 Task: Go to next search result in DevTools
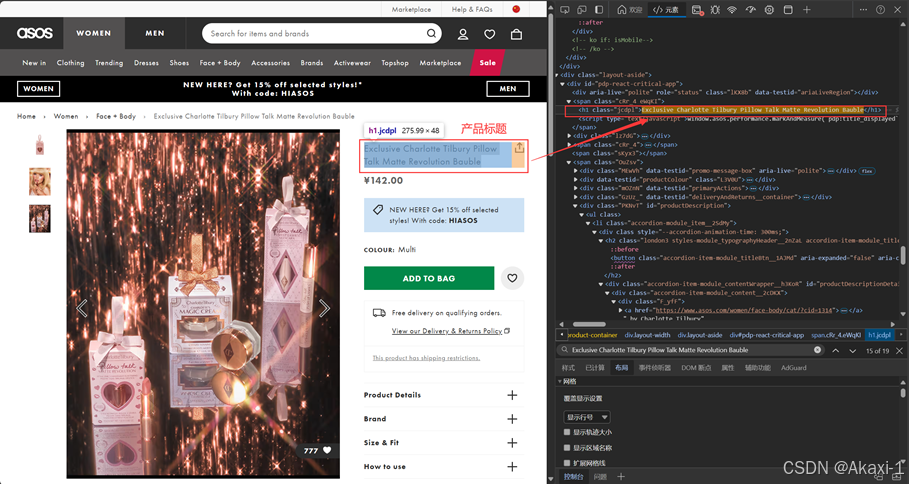pyautogui.click(x=852, y=350)
